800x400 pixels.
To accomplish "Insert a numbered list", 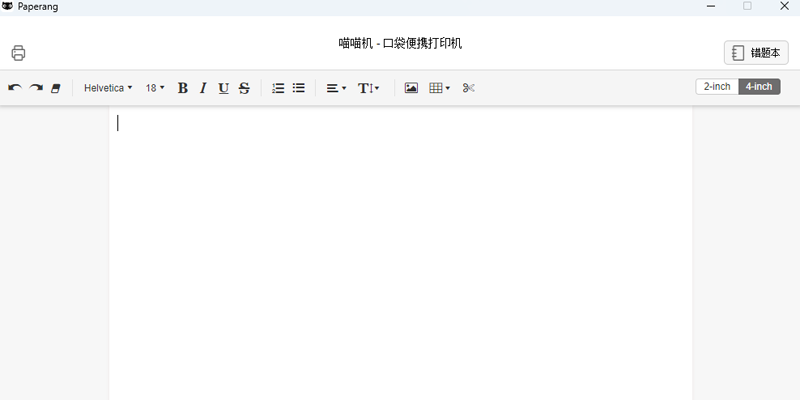I will [x=278, y=88].
